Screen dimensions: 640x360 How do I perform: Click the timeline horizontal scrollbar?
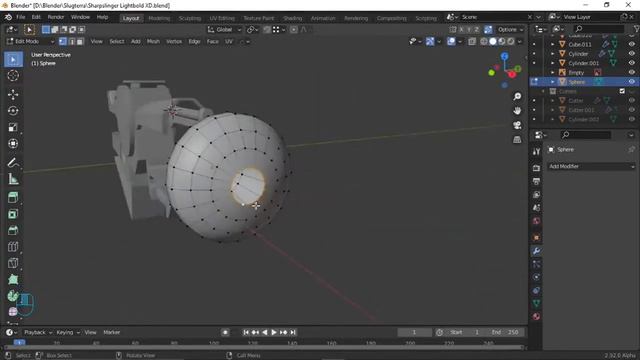264,348
